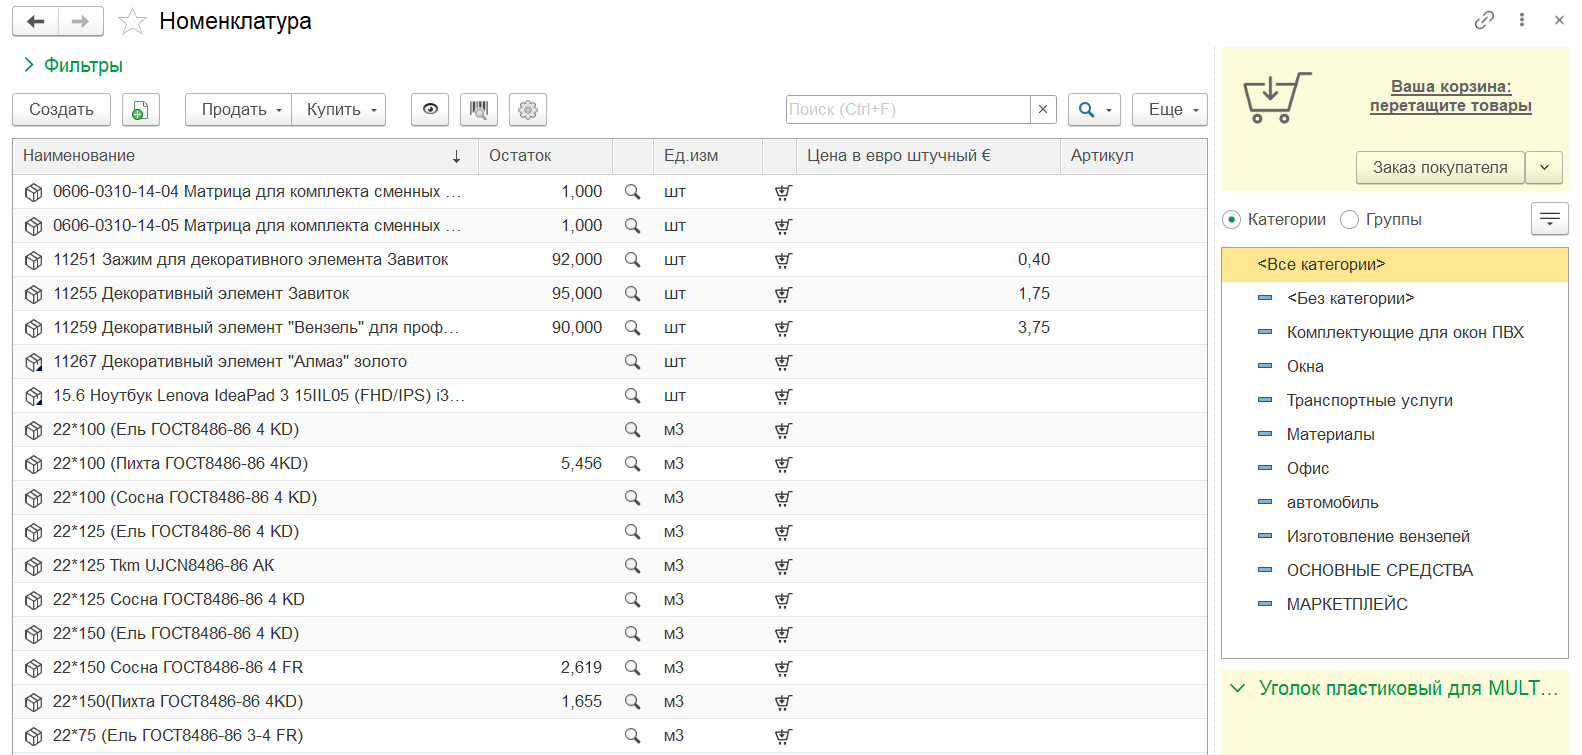Select Окна category in the list
Viewport: 1582px width, 755px height.
pos(1305,367)
